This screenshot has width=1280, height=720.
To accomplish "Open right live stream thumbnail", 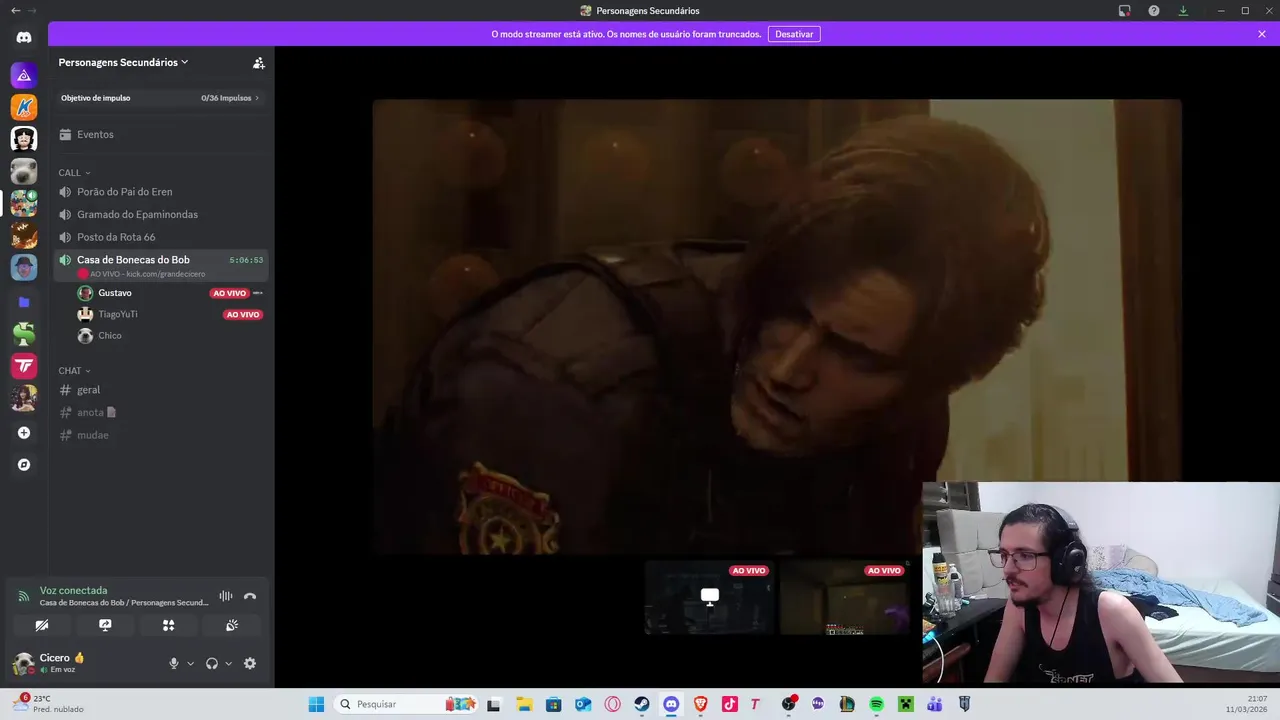I will (844, 597).
